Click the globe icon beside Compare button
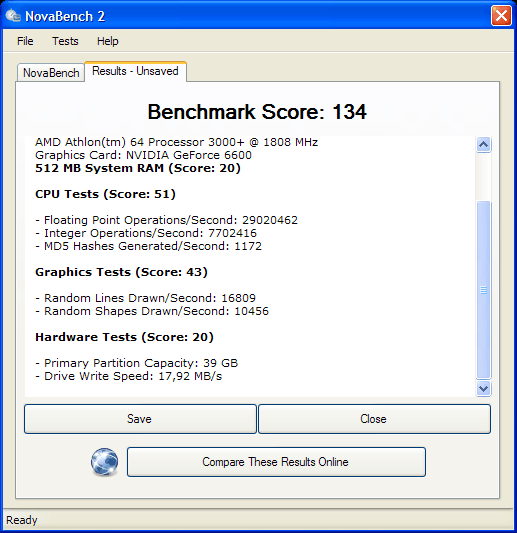Image resolution: width=517 pixels, height=533 pixels. (x=104, y=462)
